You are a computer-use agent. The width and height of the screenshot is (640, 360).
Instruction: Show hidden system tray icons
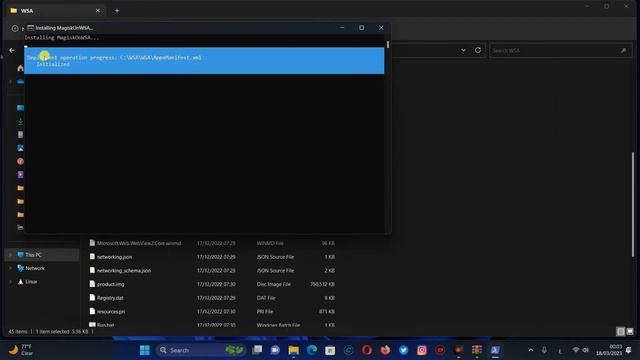pos(531,350)
